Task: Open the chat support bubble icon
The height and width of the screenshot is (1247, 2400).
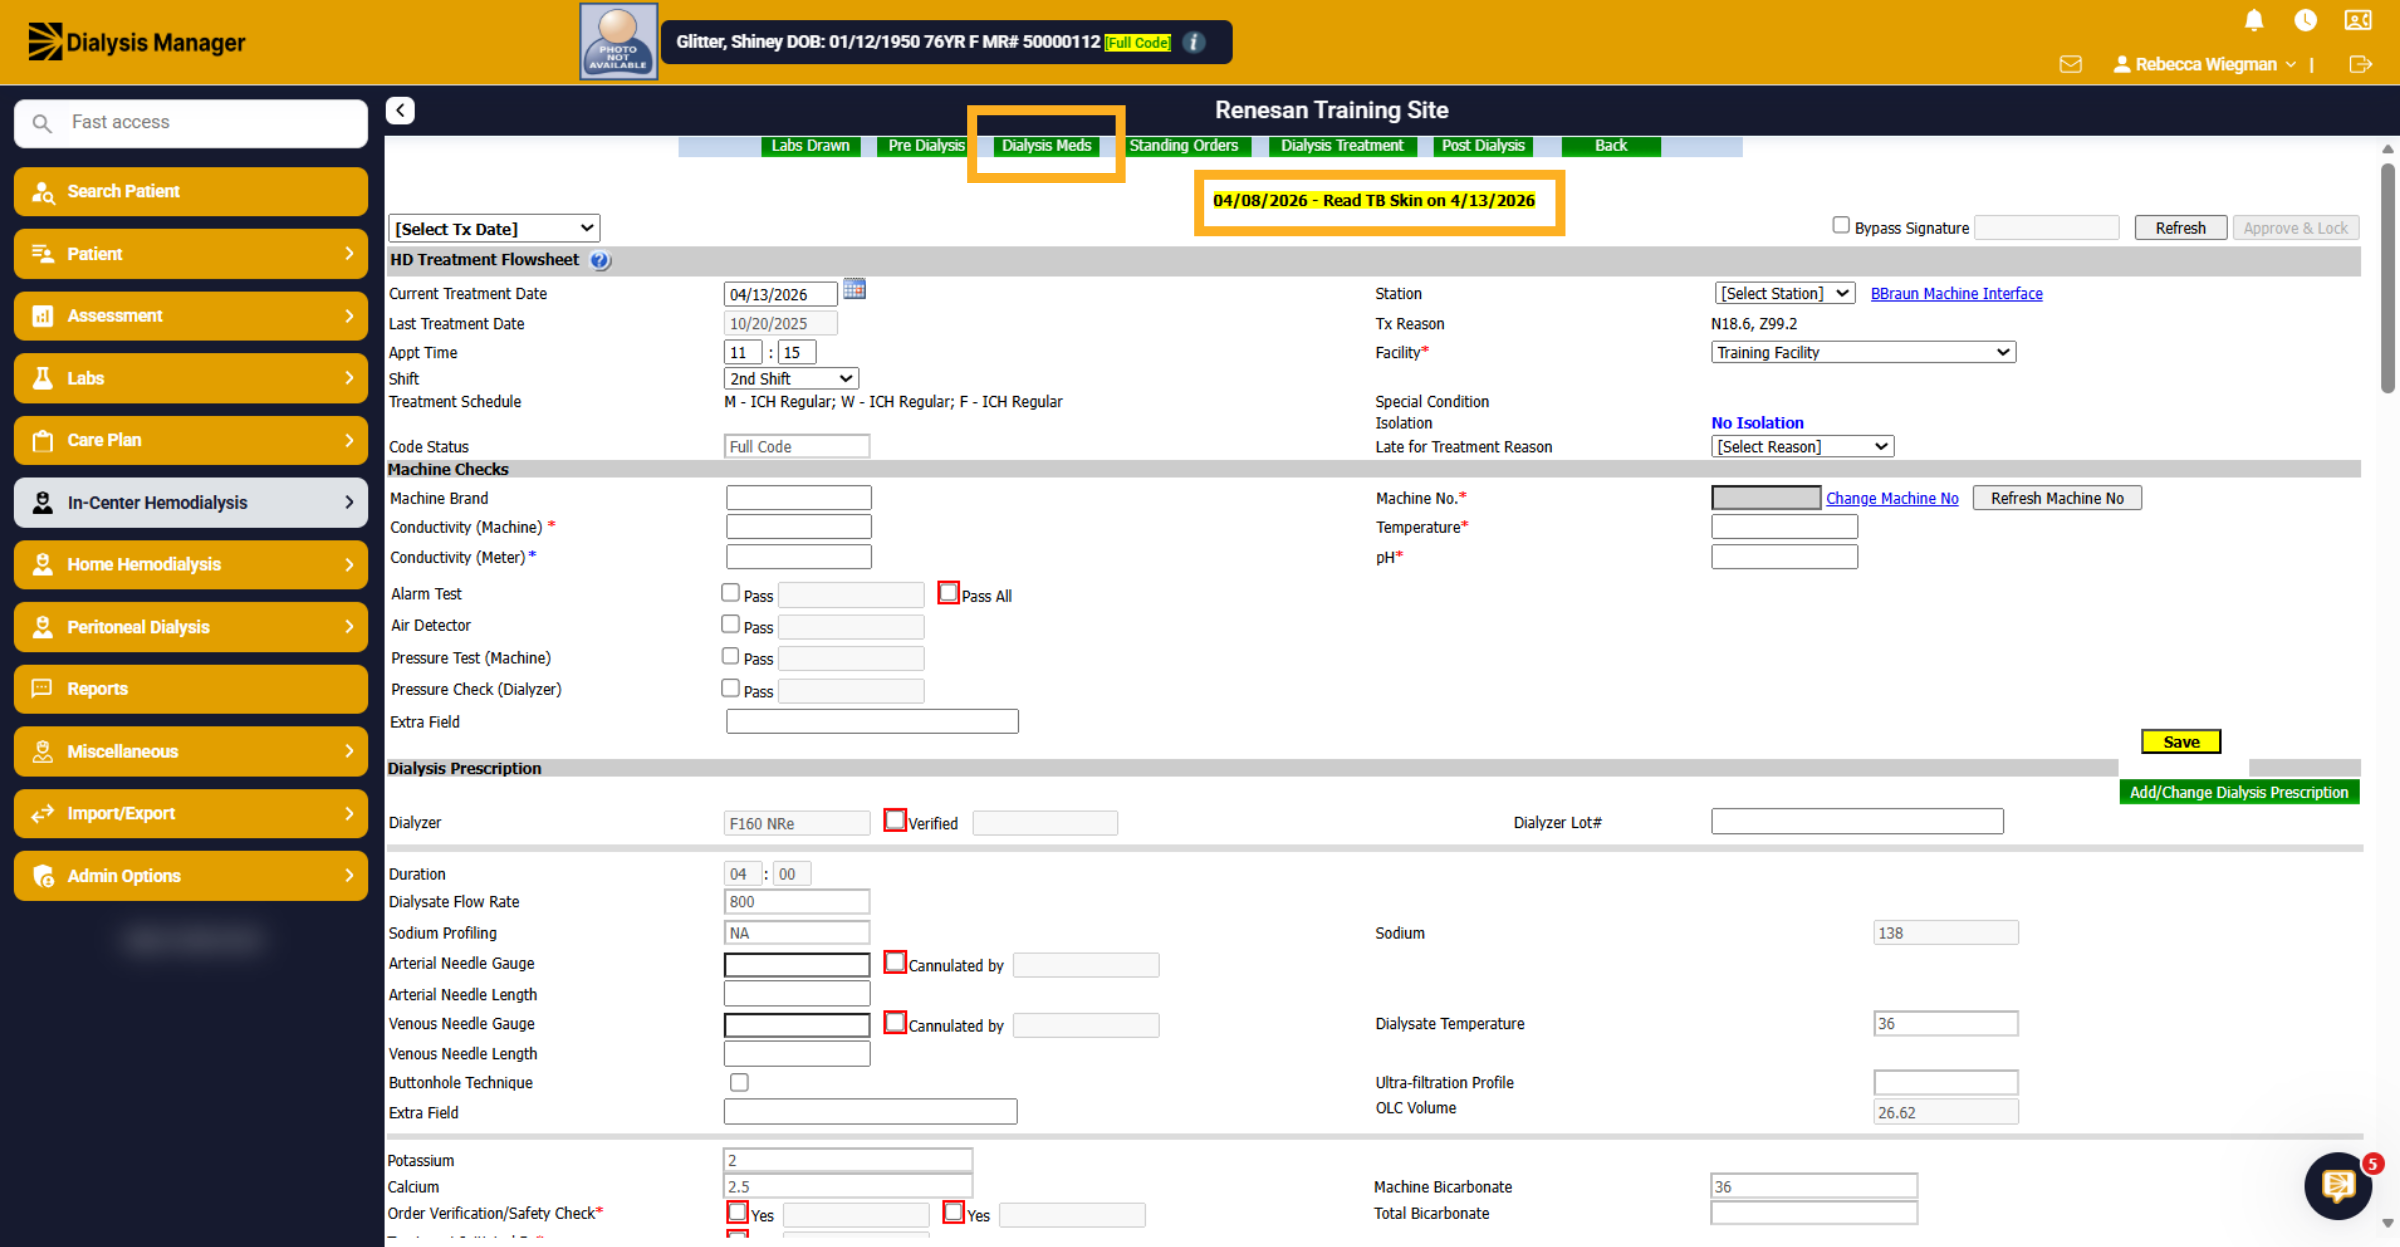Action: 2338,1186
